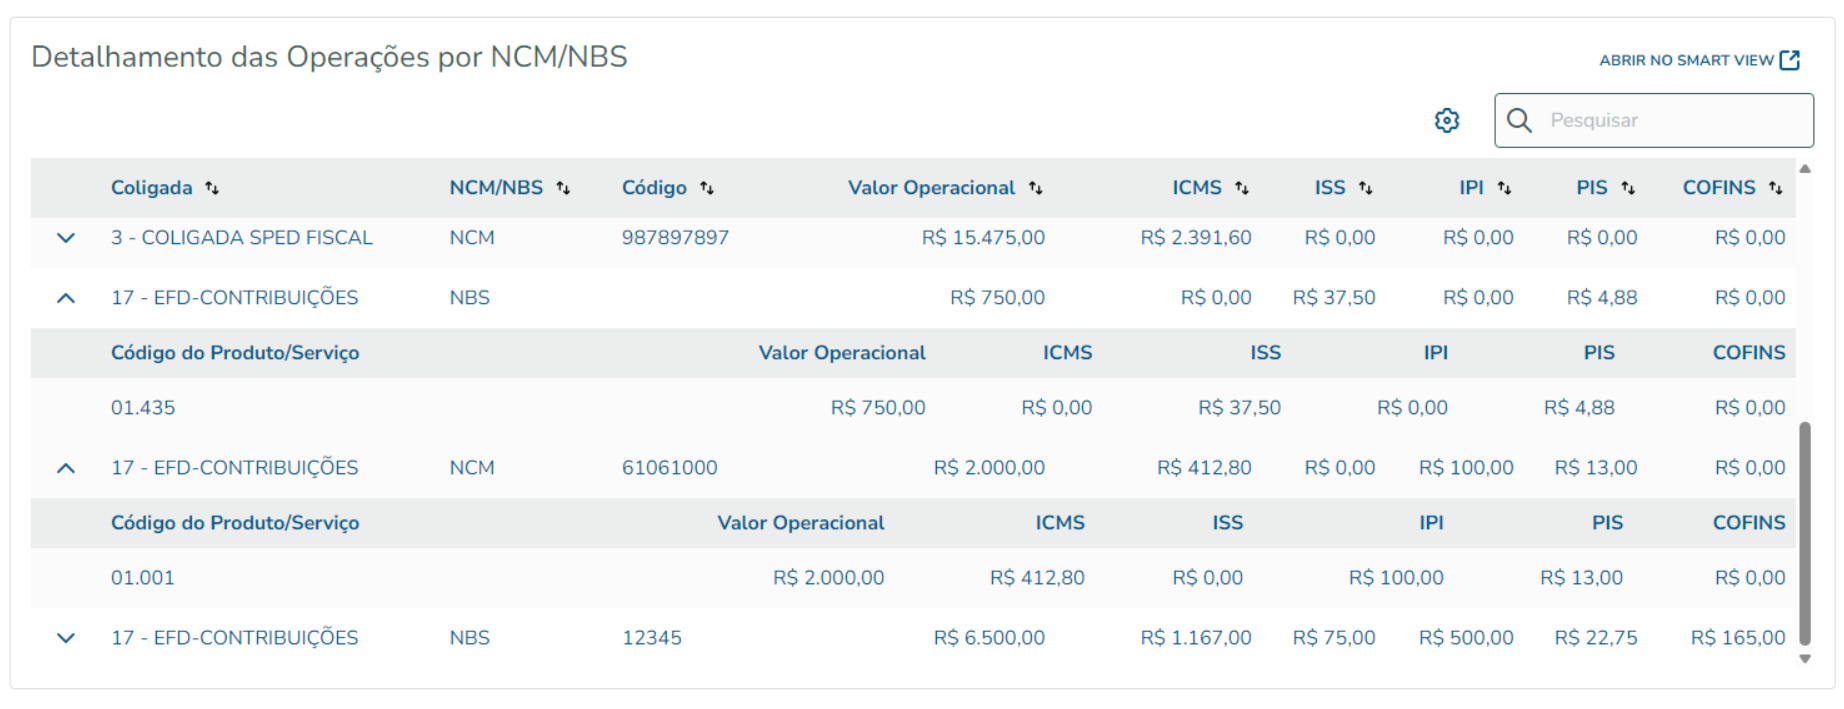Sort by the ICMS column arrows
The width and height of the screenshot is (1844, 709).
(1242, 188)
